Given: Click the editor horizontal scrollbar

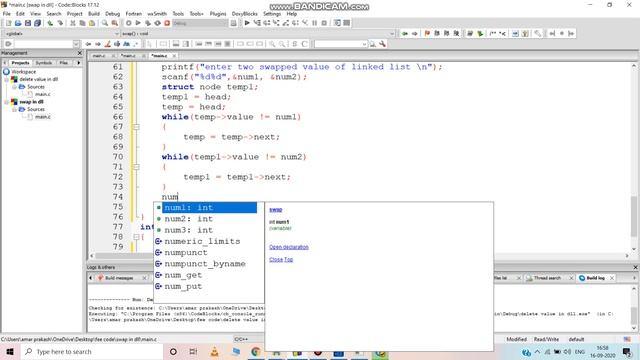Looking at the screenshot, I should point(359,256).
